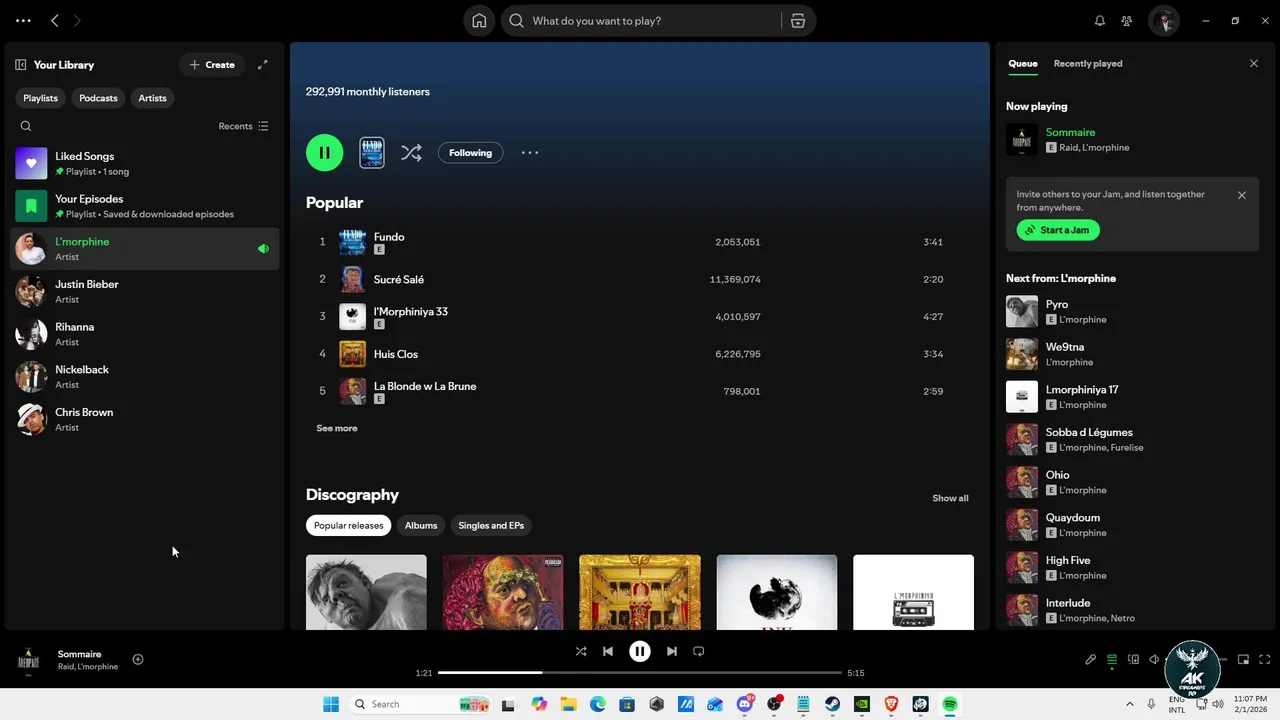
Task: Search in Your Library magnifier icon
Action: point(26,126)
